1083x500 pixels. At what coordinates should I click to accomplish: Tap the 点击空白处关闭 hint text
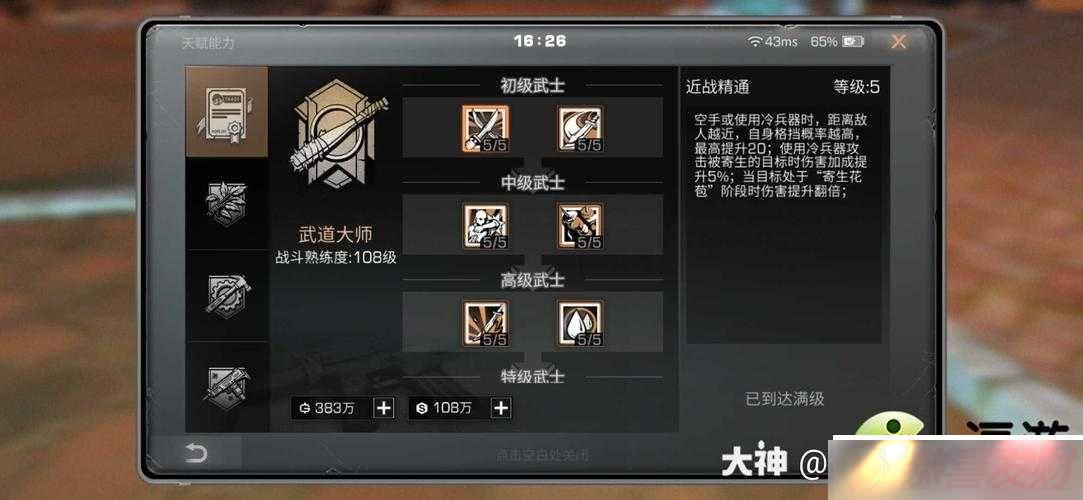click(x=542, y=456)
